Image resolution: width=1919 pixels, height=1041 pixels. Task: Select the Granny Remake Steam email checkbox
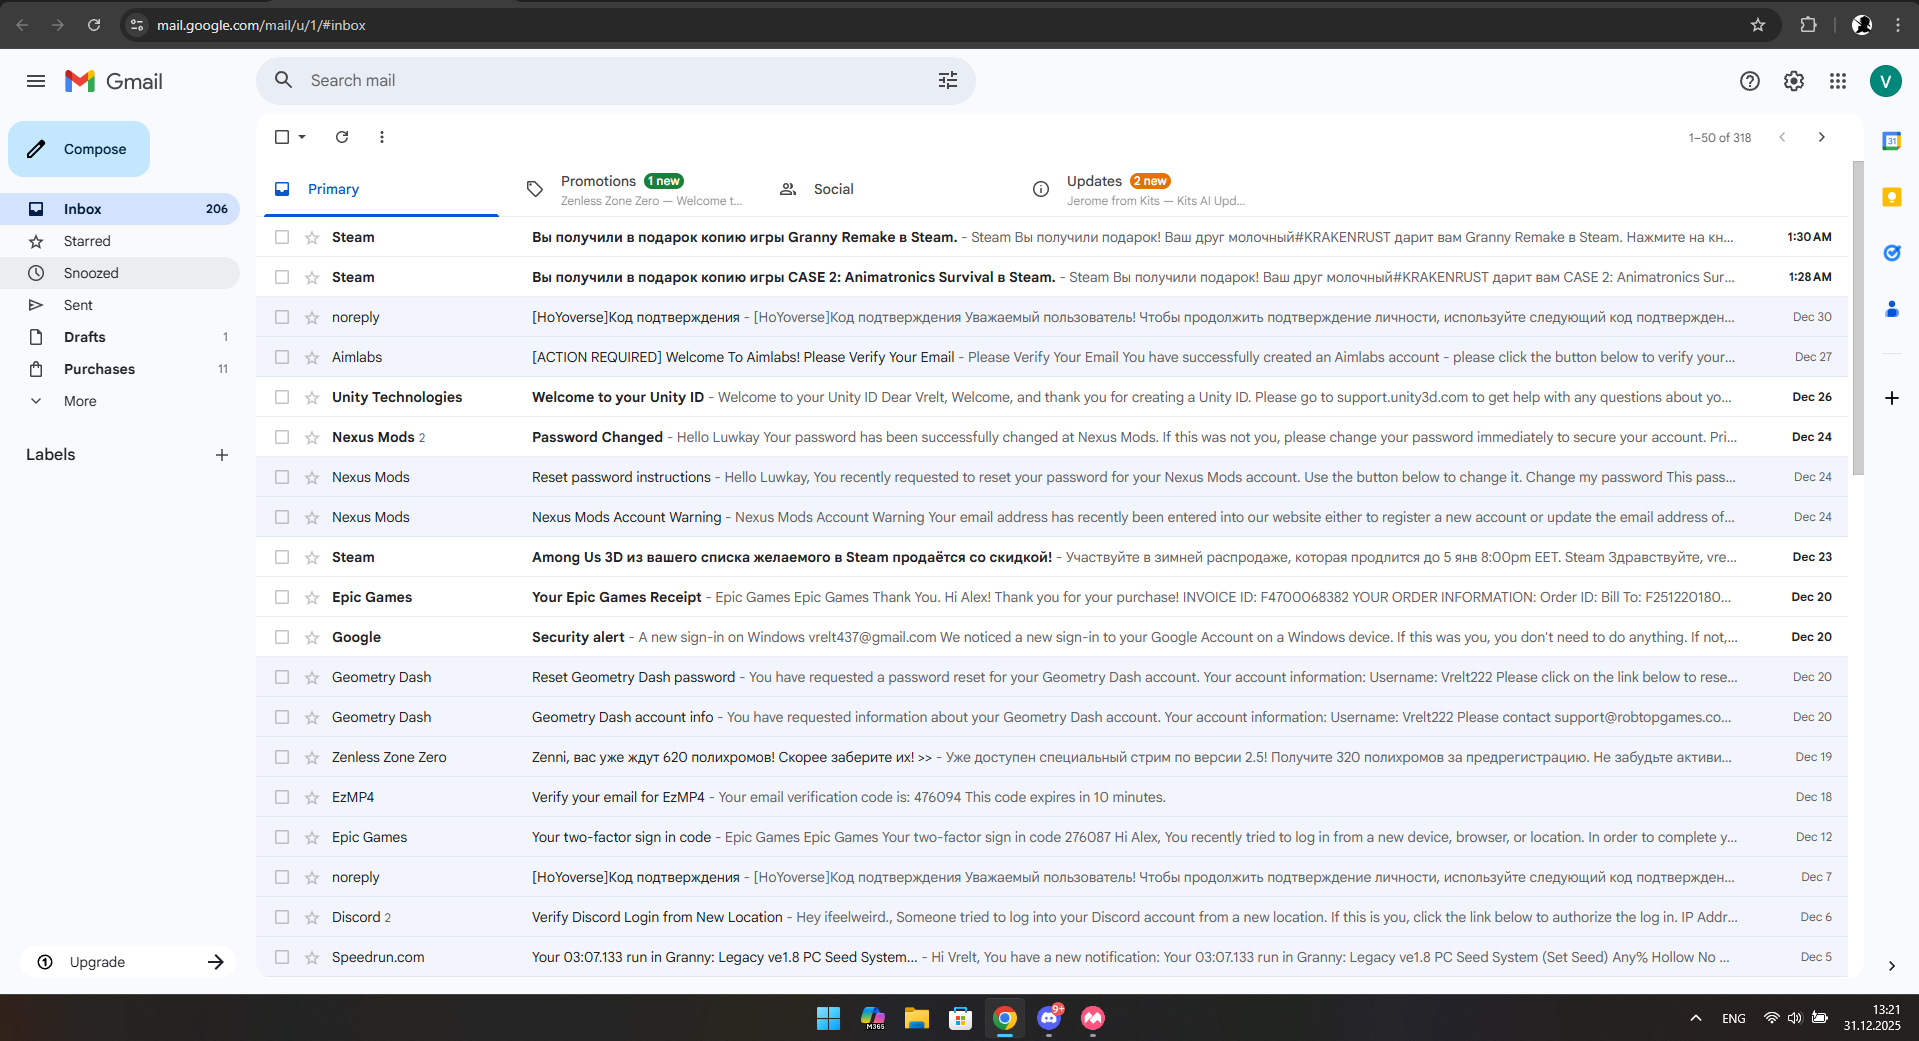pyautogui.click(x=282, y=237)
